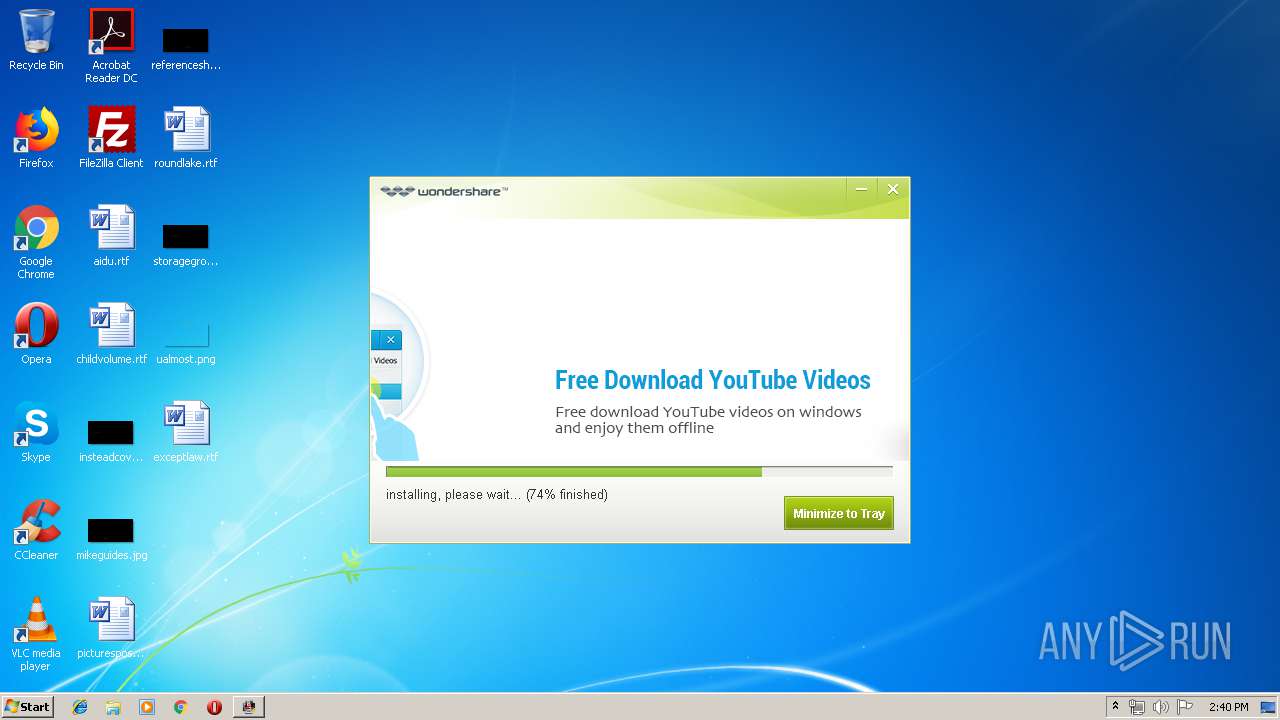
Task: Click the installer's taskbar button
Action: pos(248,706)
